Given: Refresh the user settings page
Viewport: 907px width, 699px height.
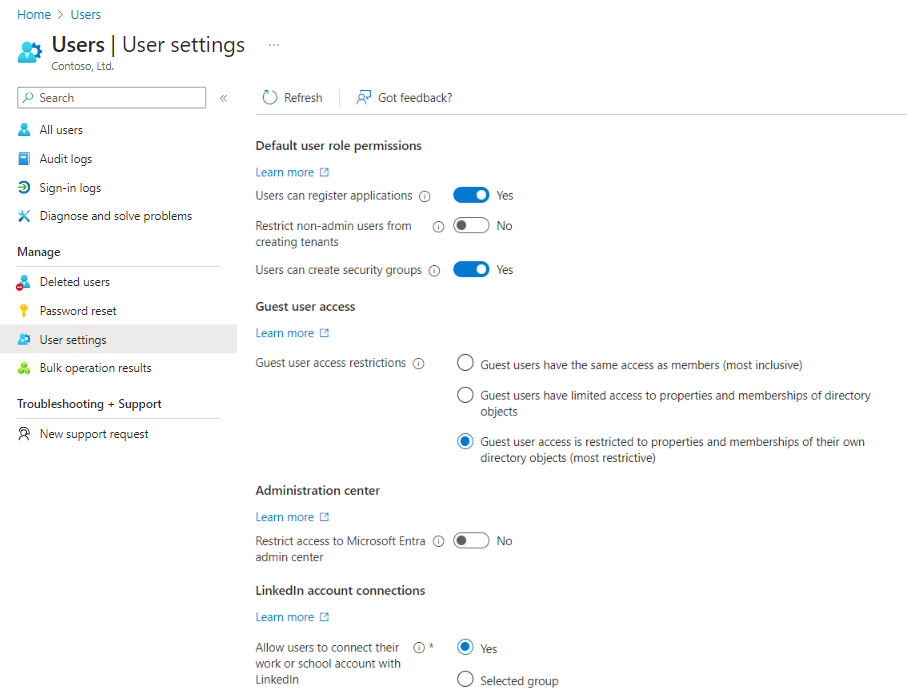Looking at the screenshot, I should click(x=292, y=97).
